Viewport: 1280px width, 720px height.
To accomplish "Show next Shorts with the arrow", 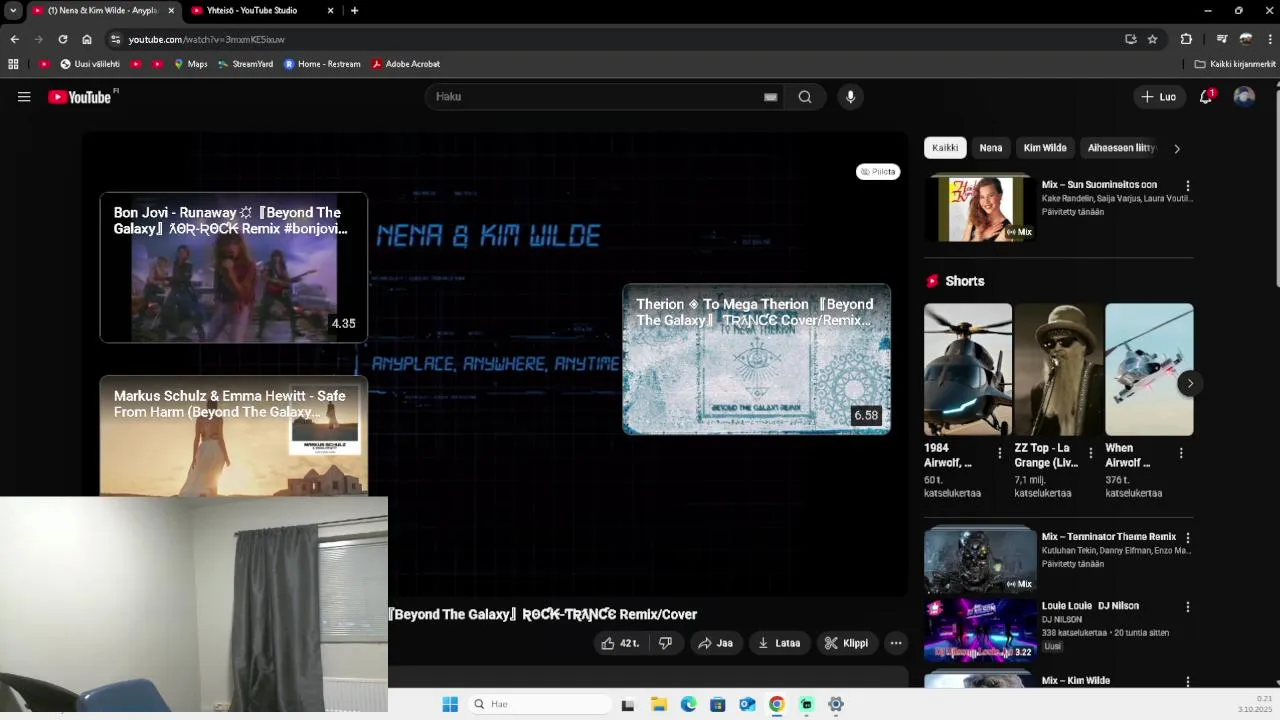I will tap(1189, 383).
